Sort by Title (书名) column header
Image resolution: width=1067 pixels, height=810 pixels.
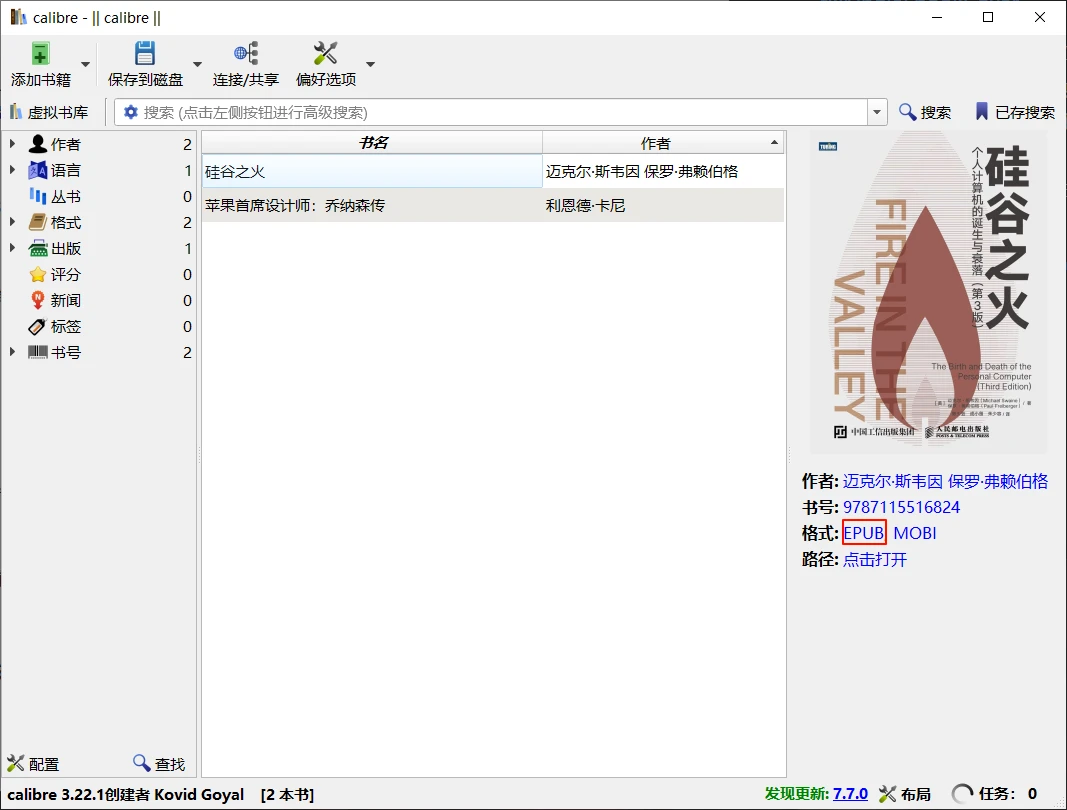point(372,143)
